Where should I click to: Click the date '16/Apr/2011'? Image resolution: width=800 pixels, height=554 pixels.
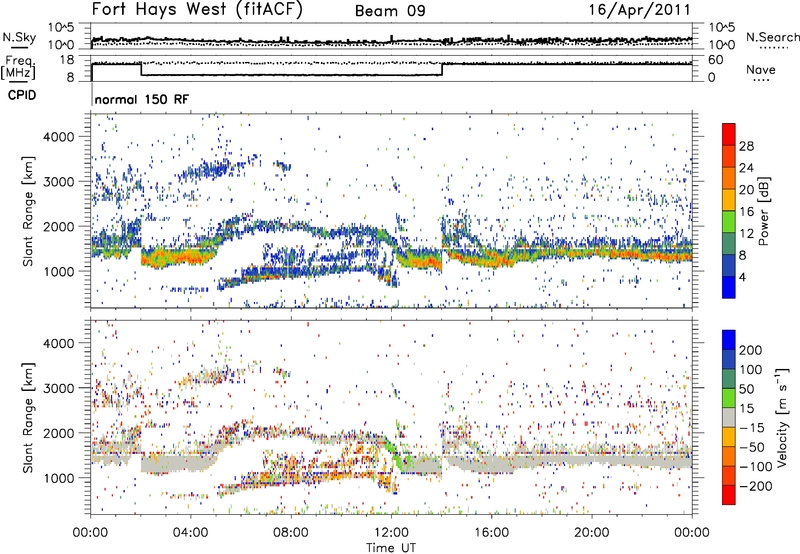[640, 10]
